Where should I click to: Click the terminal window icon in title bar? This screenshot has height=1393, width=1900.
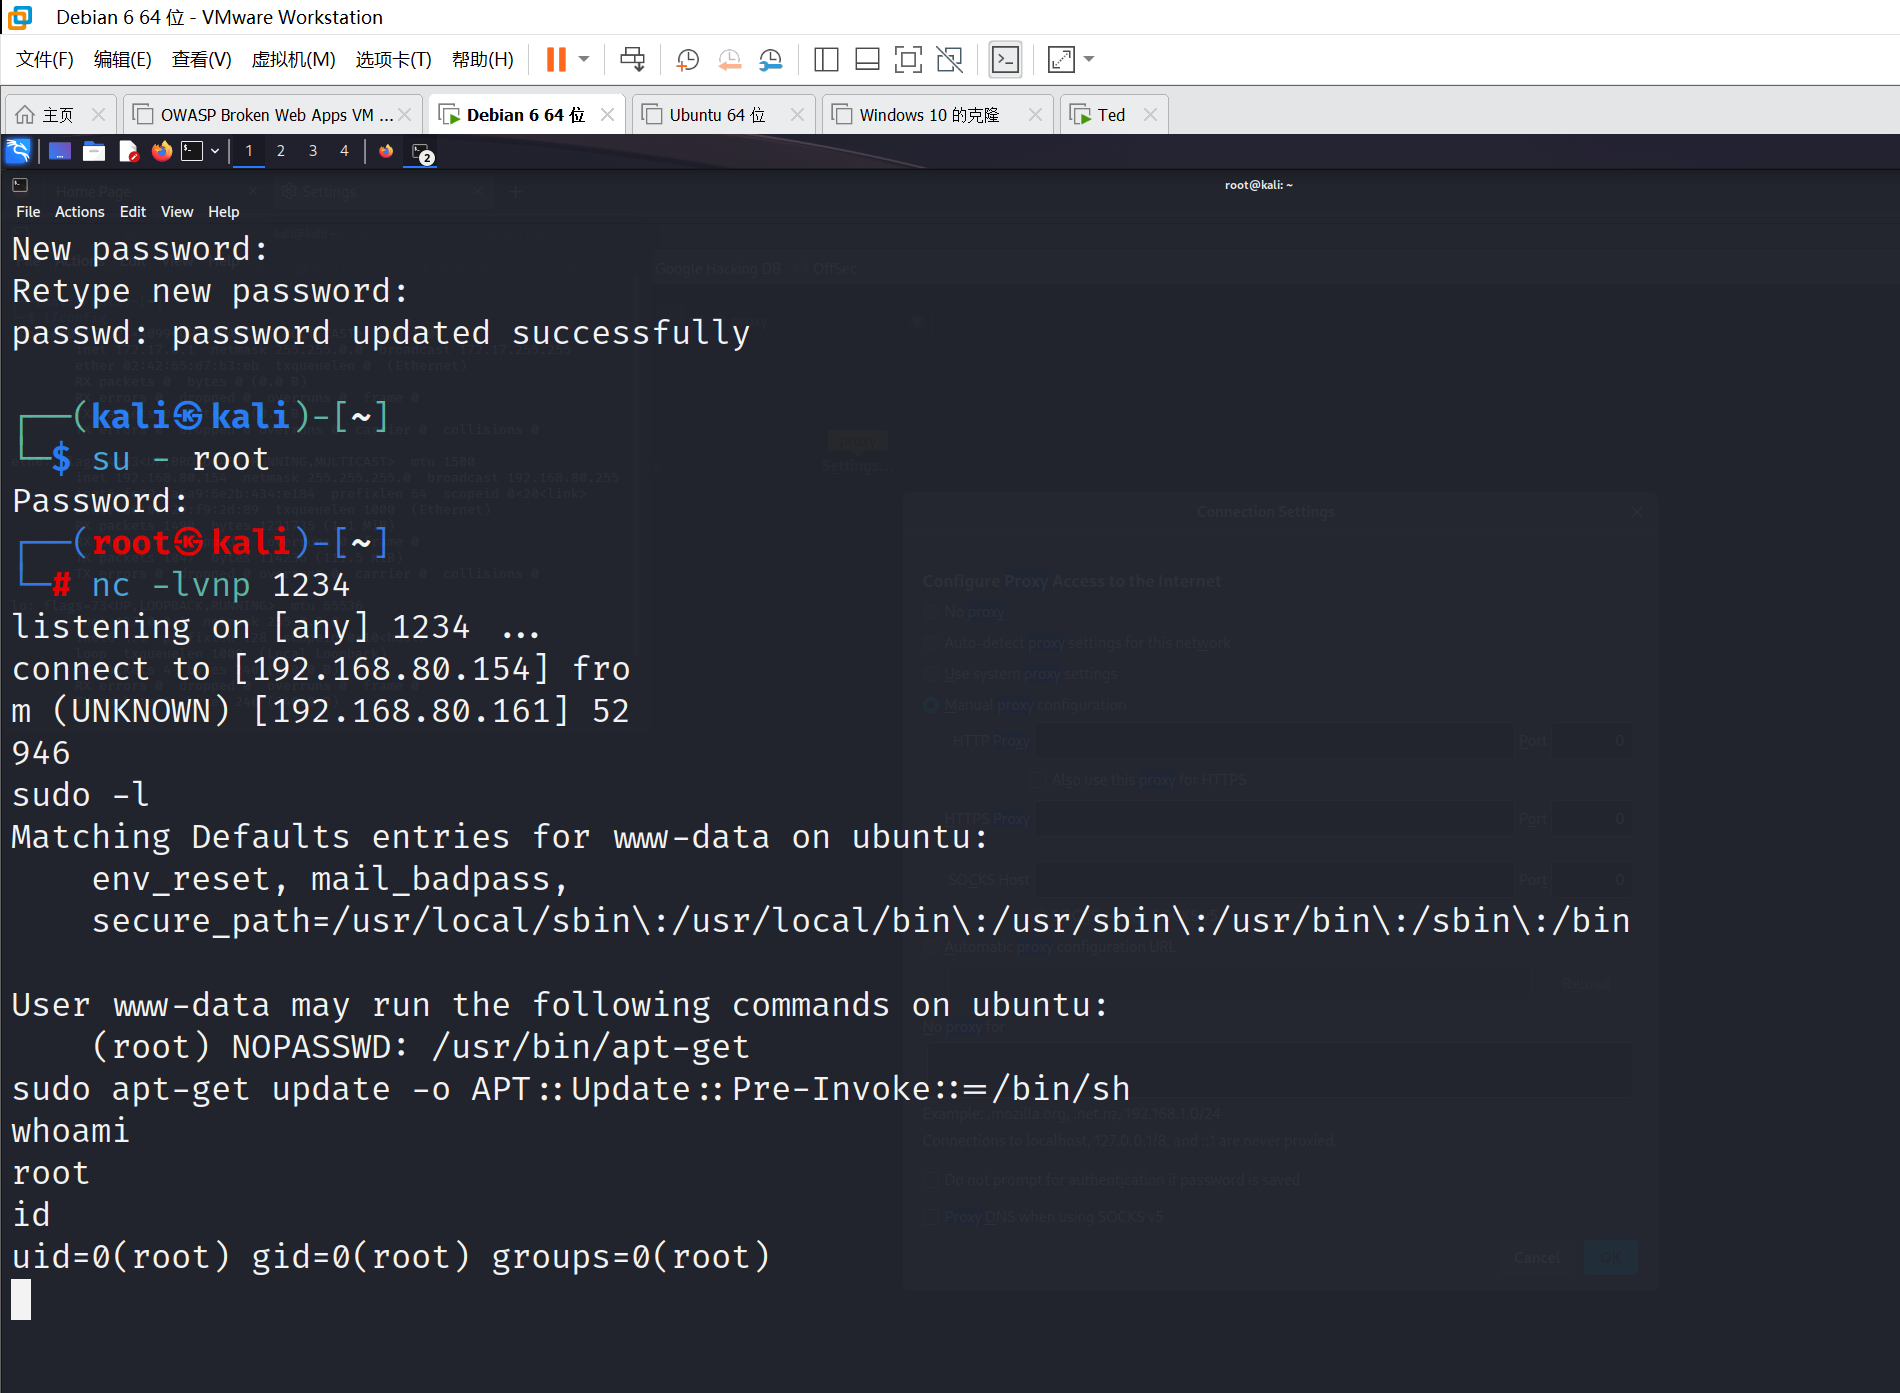click(20, 185)
